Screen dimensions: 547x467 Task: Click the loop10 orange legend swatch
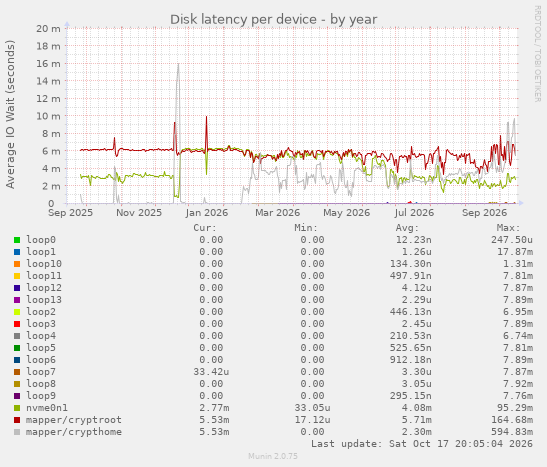(17, 264)
